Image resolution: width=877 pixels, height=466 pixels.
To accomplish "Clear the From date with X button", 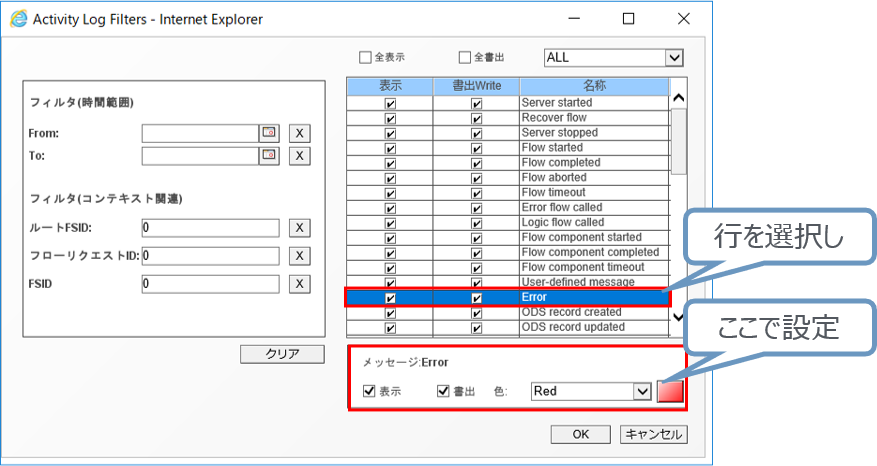I will (299, 133).
